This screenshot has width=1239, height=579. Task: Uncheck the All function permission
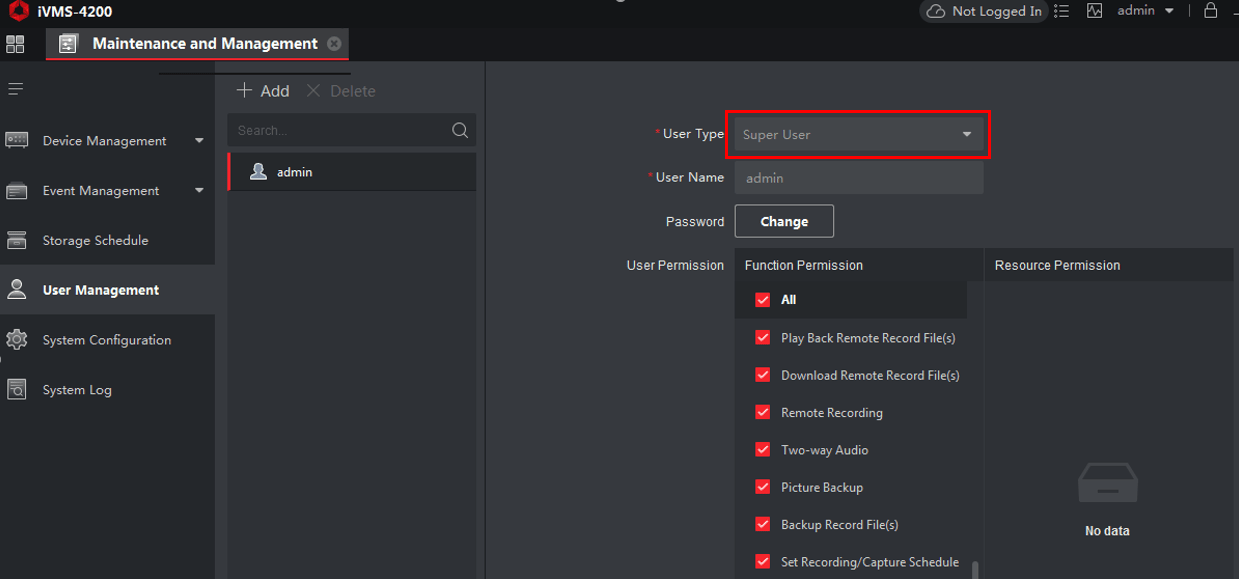pos(763,299)
